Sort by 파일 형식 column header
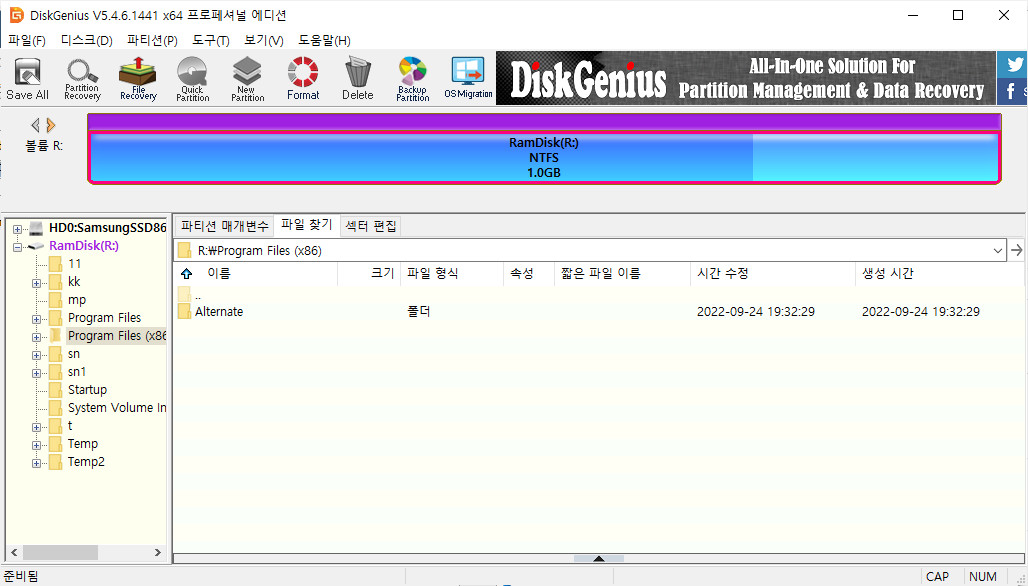The image size is (1028, 586). click(452, 273)
